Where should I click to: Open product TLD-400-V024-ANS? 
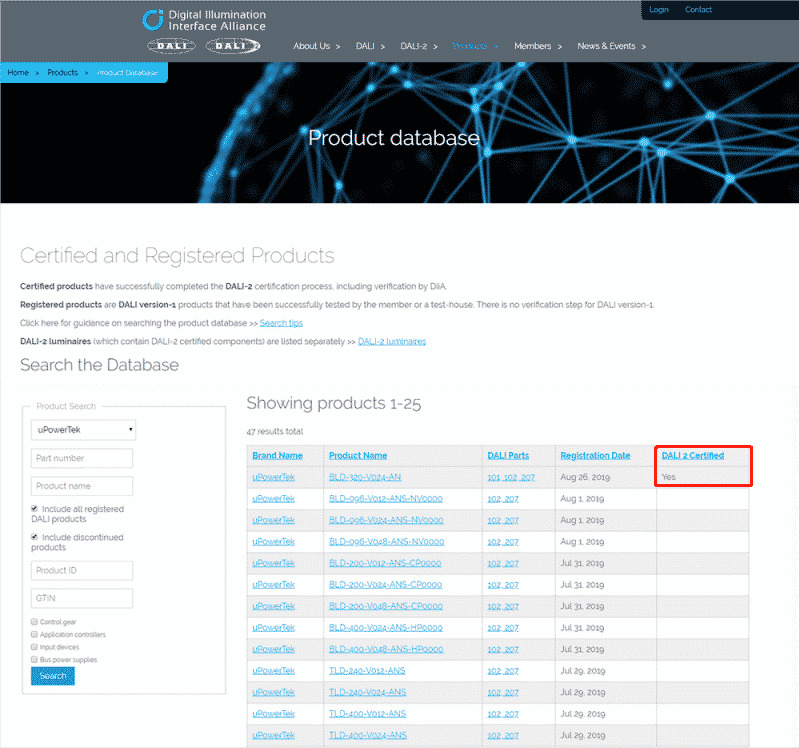pyautogui.click(x=368, y=735)
